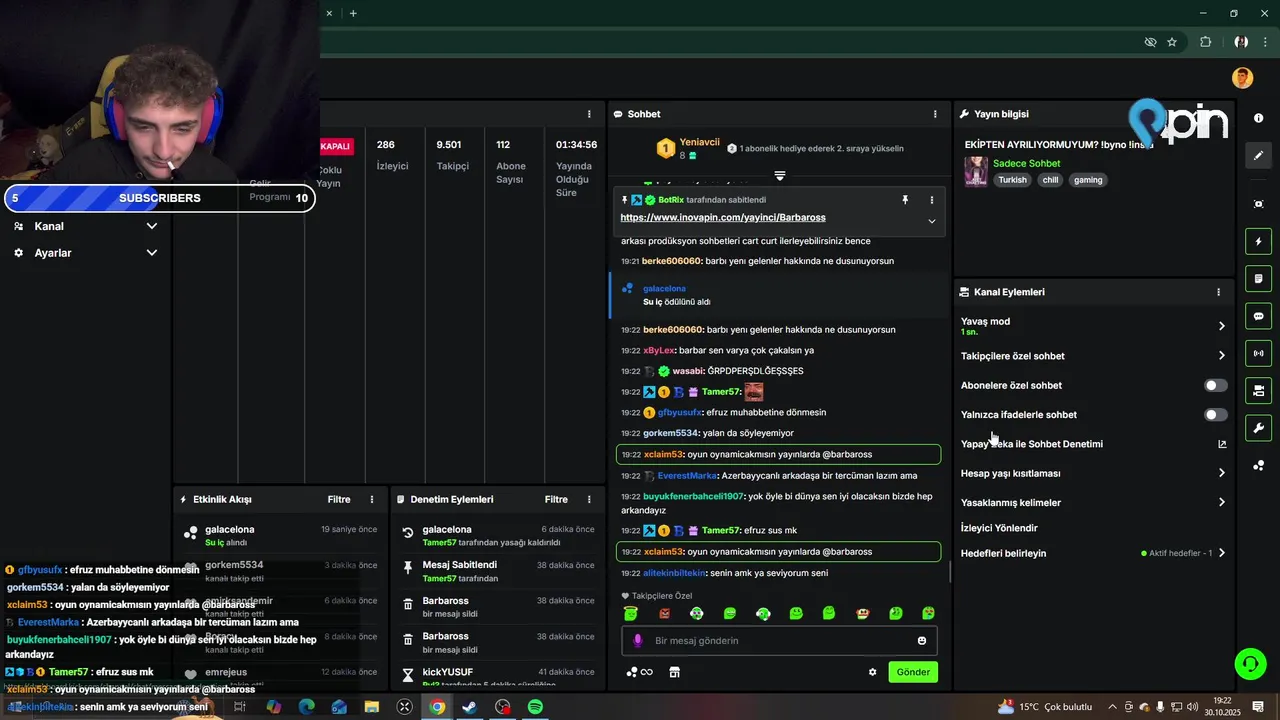Click the pencil edit icon in sidebar
Screen dimensions: 1280x720
point(1258,156)
